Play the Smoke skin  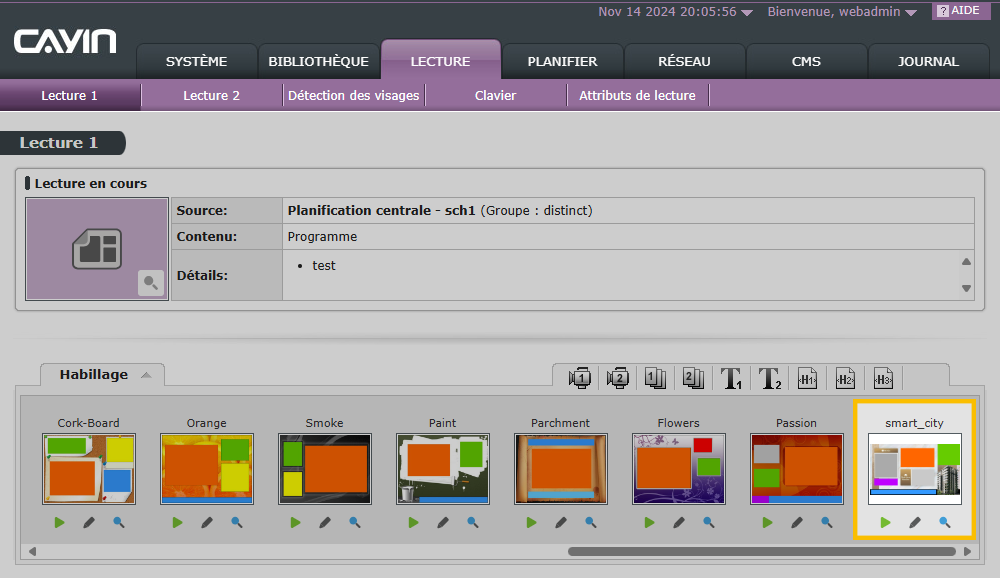coord(295,522)
